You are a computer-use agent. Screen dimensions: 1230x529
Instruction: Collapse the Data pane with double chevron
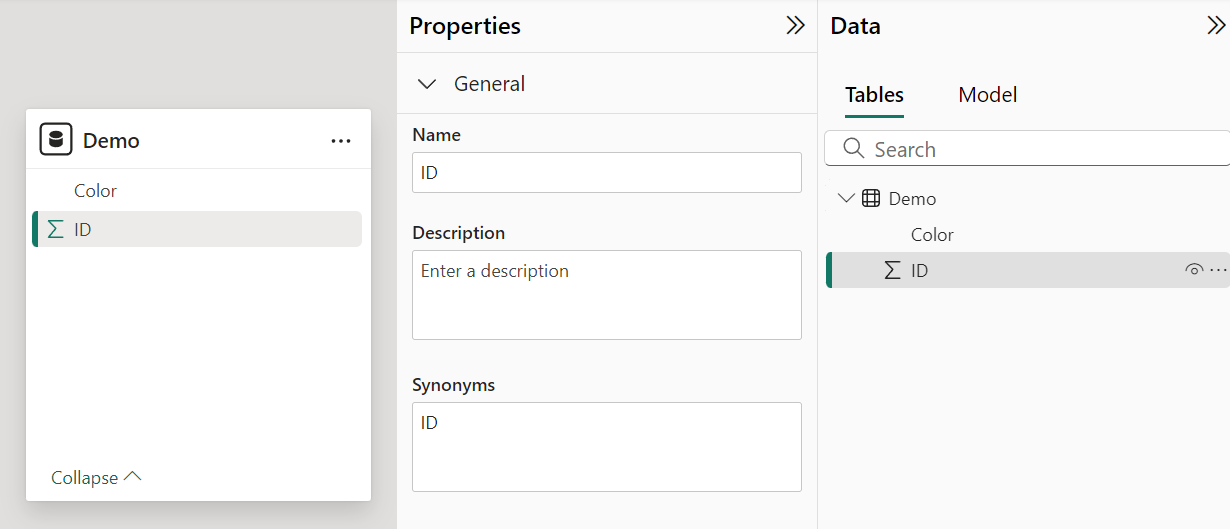coord(1216,26)
